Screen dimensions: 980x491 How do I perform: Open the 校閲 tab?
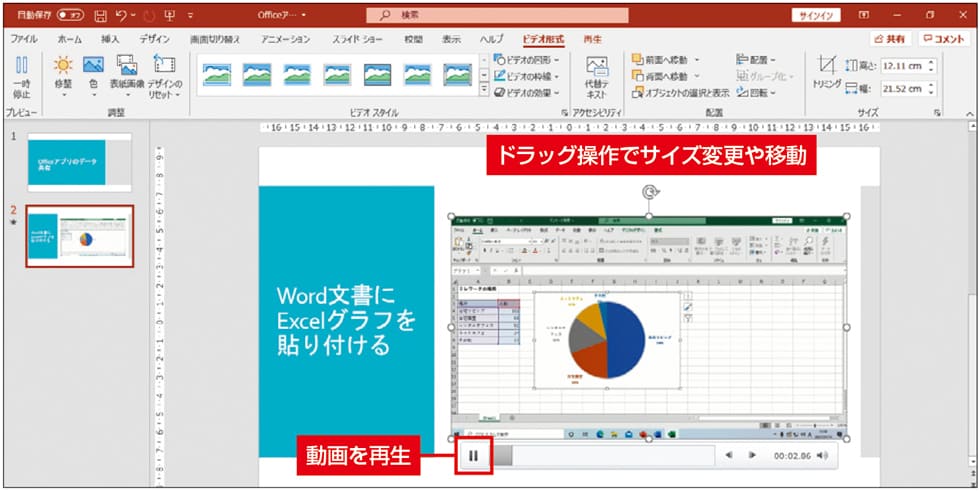[413, 39]
